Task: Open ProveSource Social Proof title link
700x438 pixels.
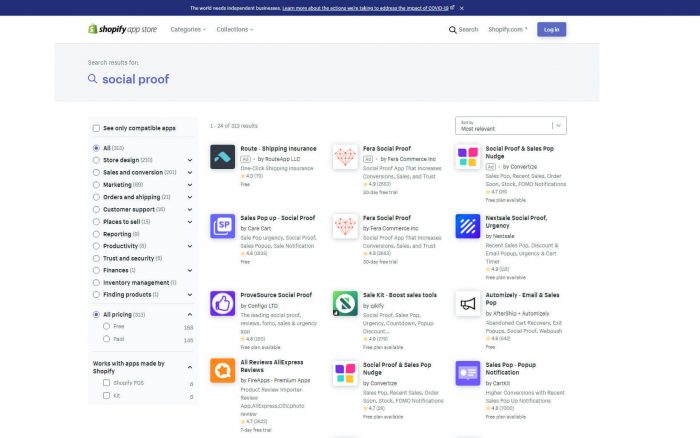Action: click(x=276, y=295)
